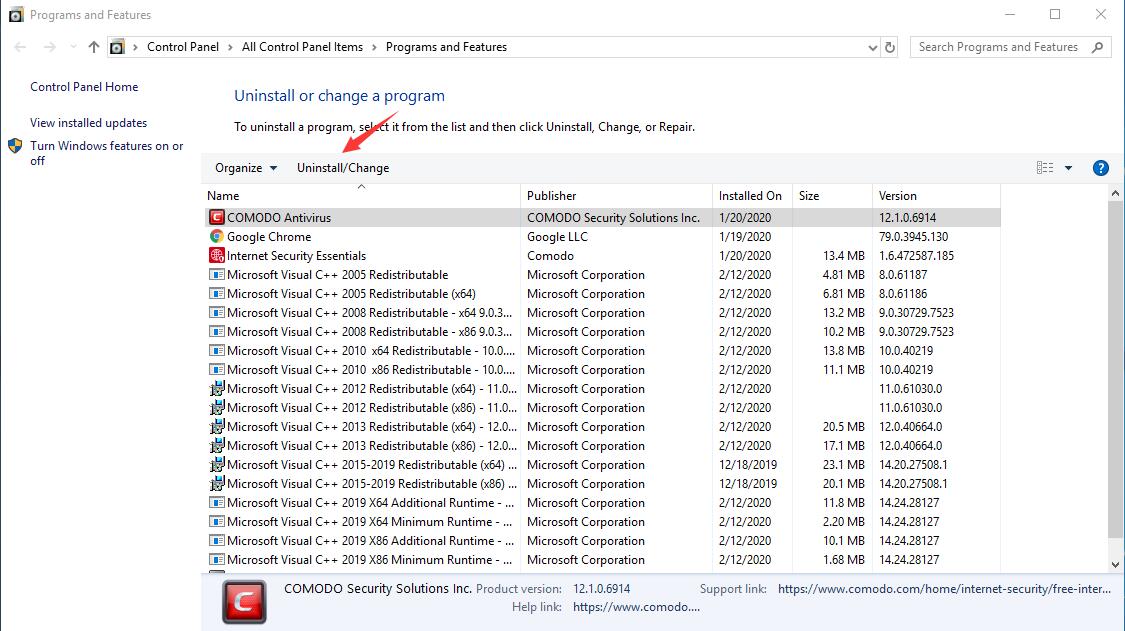Viewport: 1125px width, 631px height.
Task: Expand chevron before Control Panel breadcrumb
Action: pyautogui.click(x=135, y=47)
